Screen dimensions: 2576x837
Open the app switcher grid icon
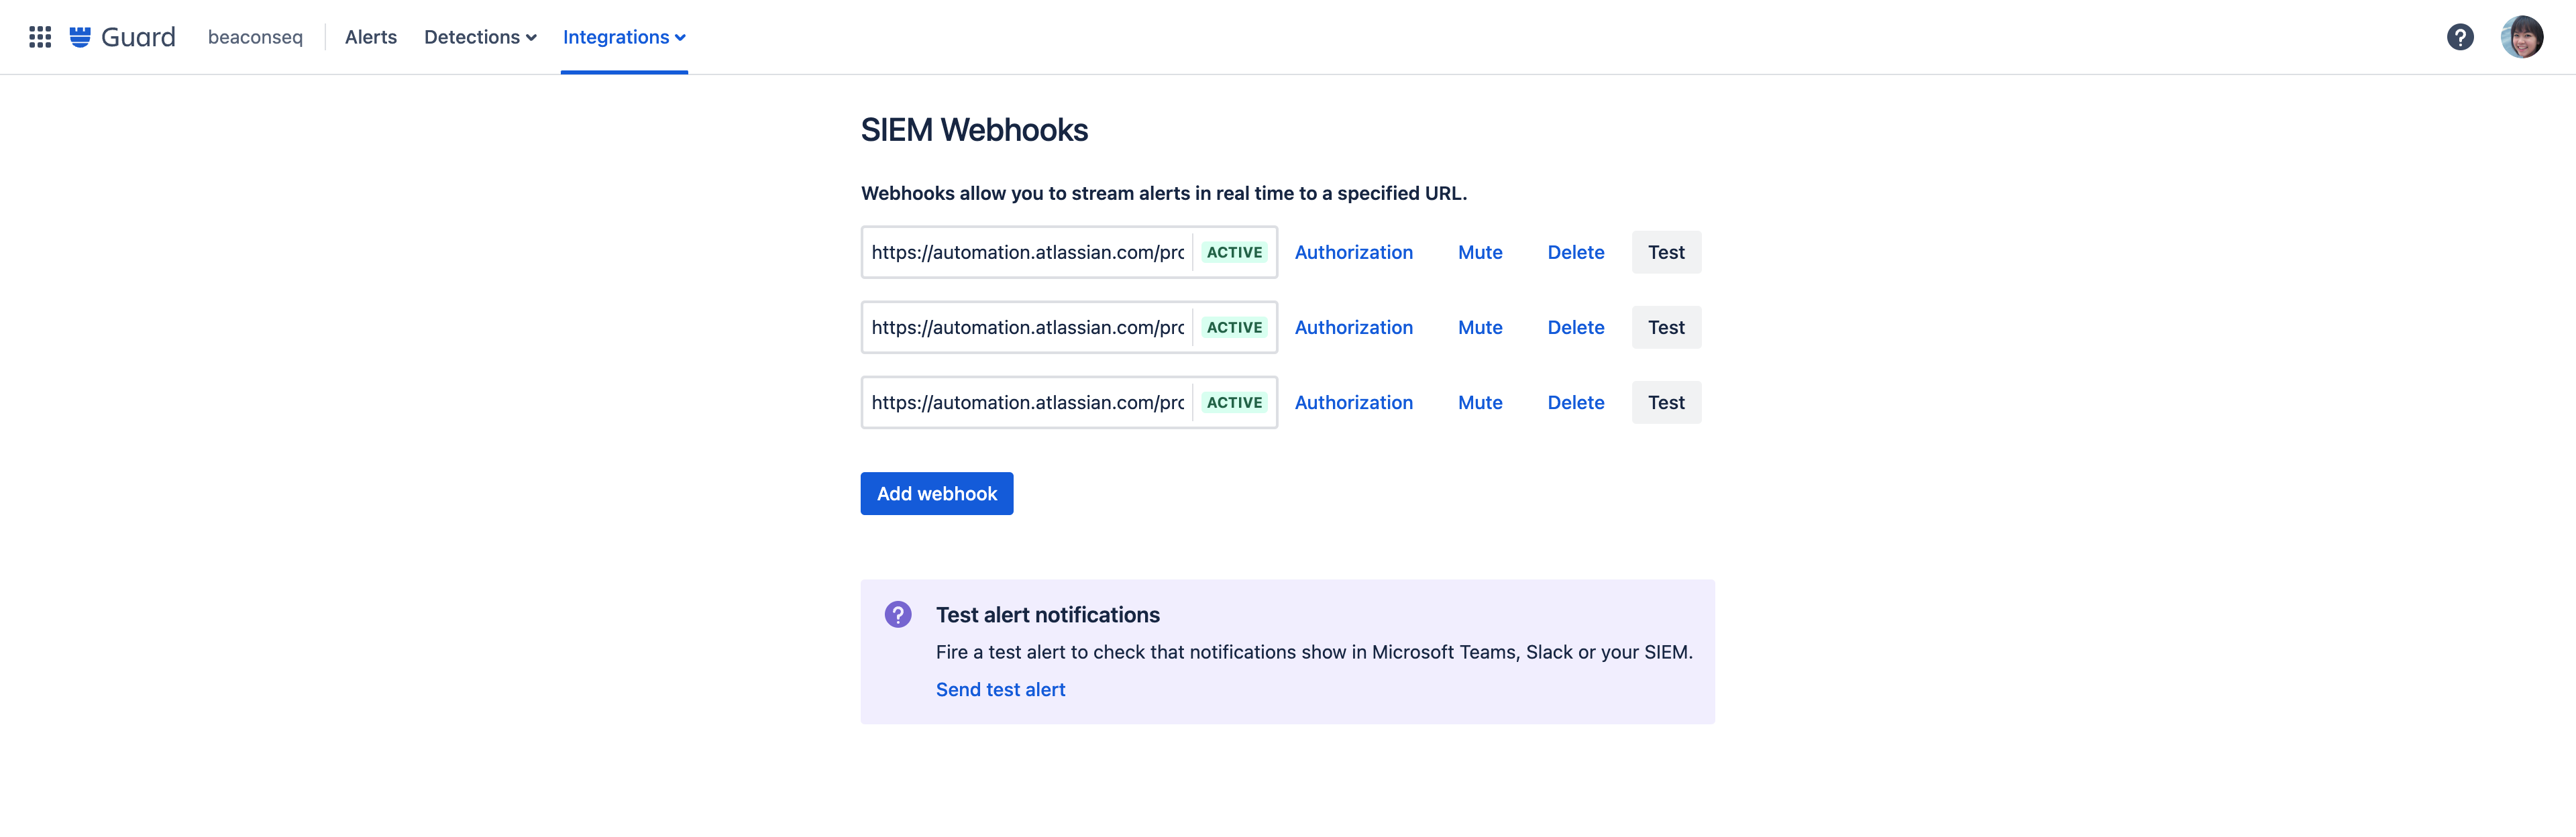pos(40,37)
